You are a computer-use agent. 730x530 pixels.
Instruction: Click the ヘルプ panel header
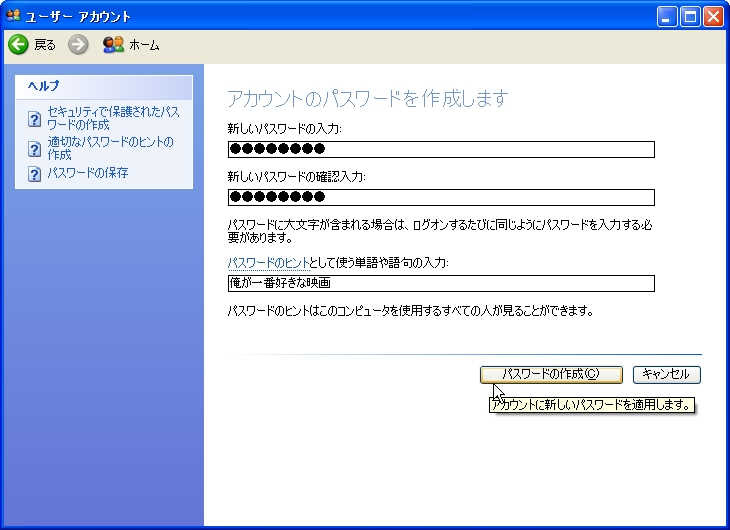104,87
